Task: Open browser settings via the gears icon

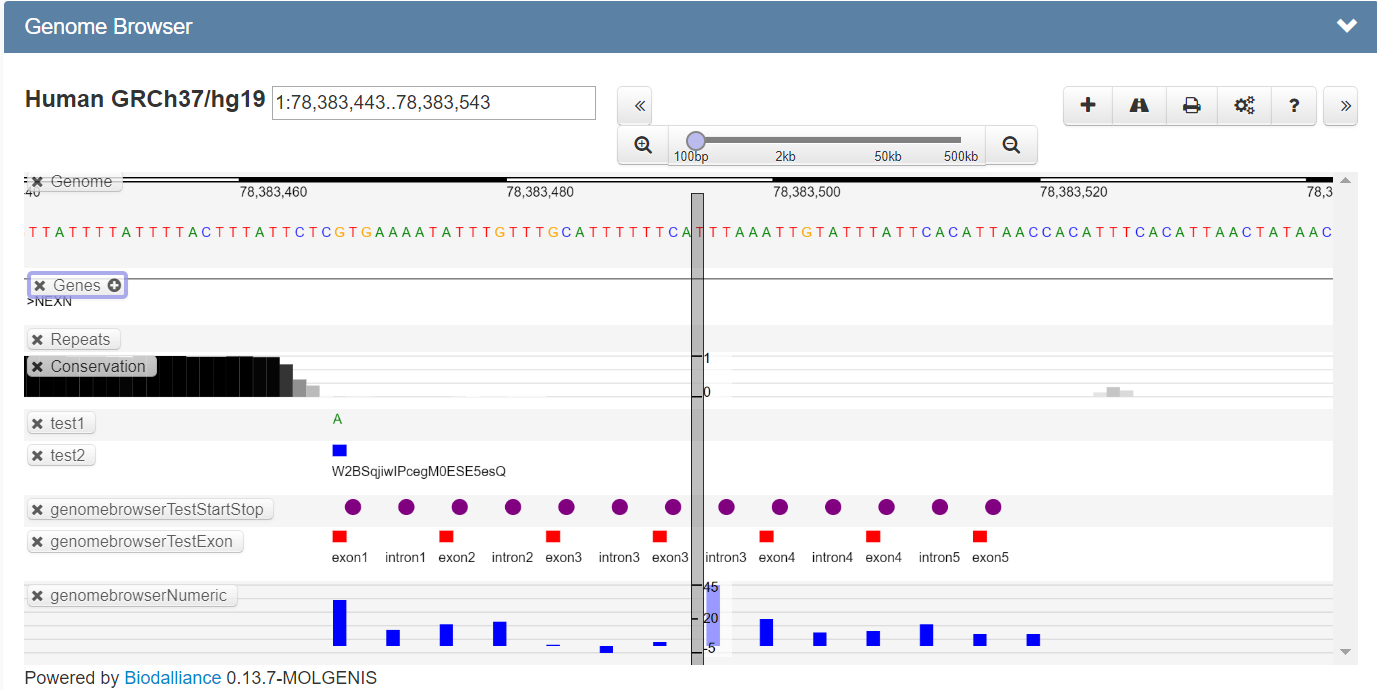Action: (1243, 105)
